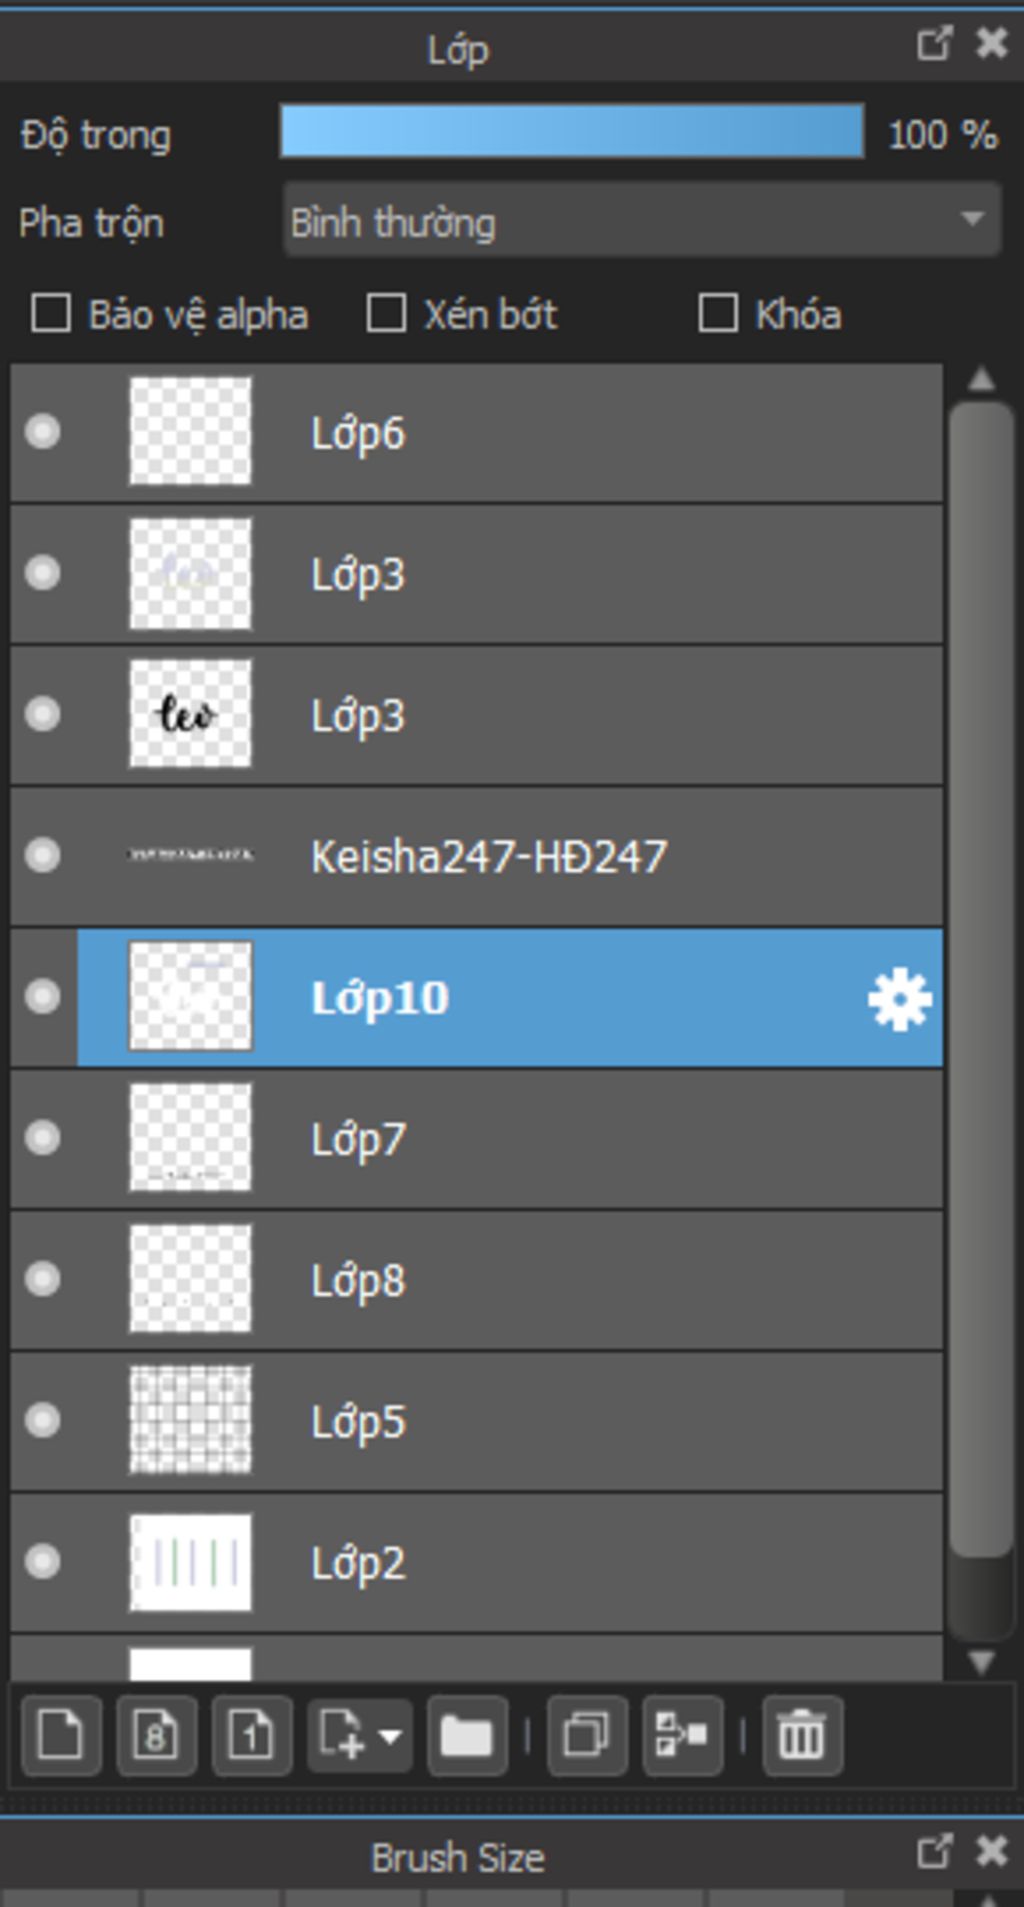Hide the Lớp6 layer visibility
The width and height of the screenshot is (1024, 1907).
click(x=42, y=432)
